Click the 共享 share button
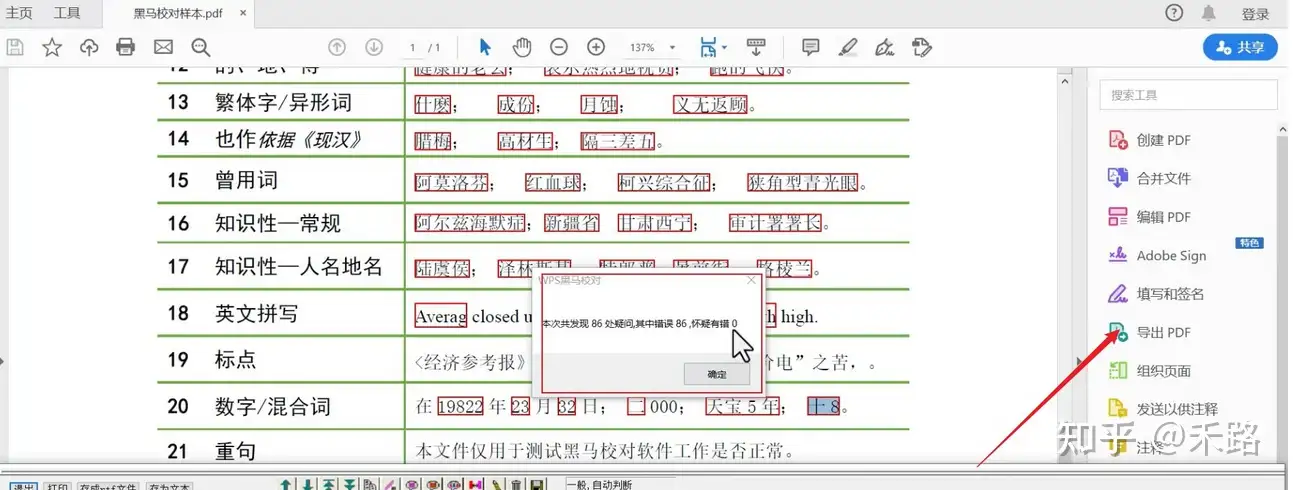The height and width of the screenshot is (490, 1293). click(1240, 47)
